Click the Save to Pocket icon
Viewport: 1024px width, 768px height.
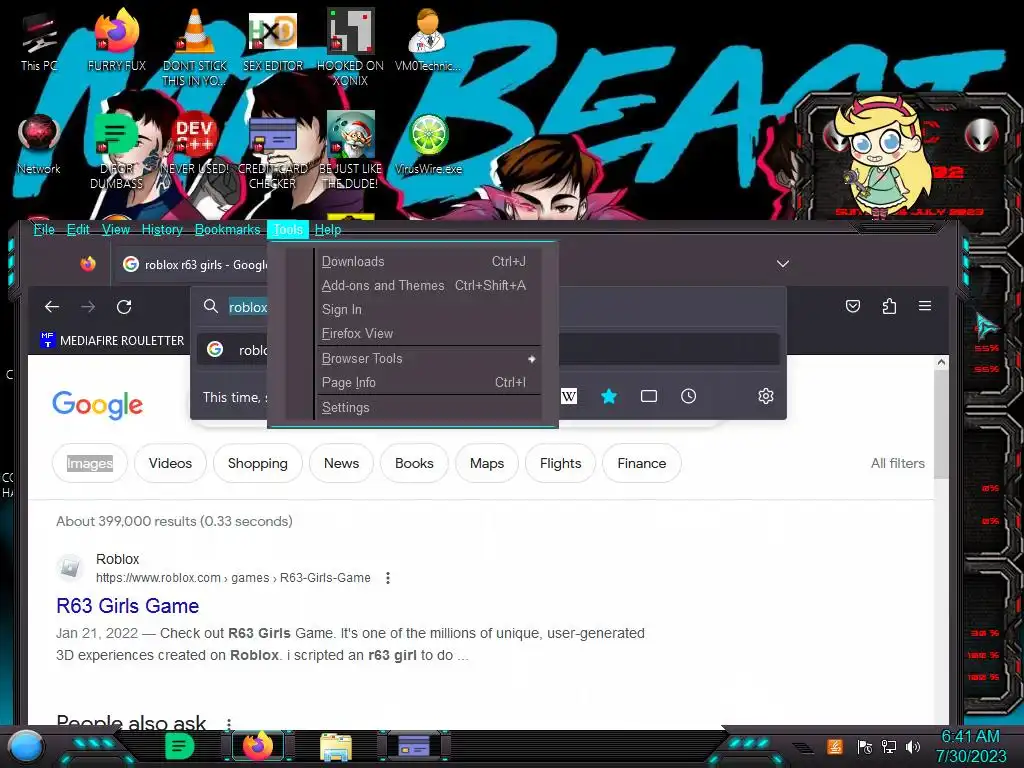(x=853, y=306)
